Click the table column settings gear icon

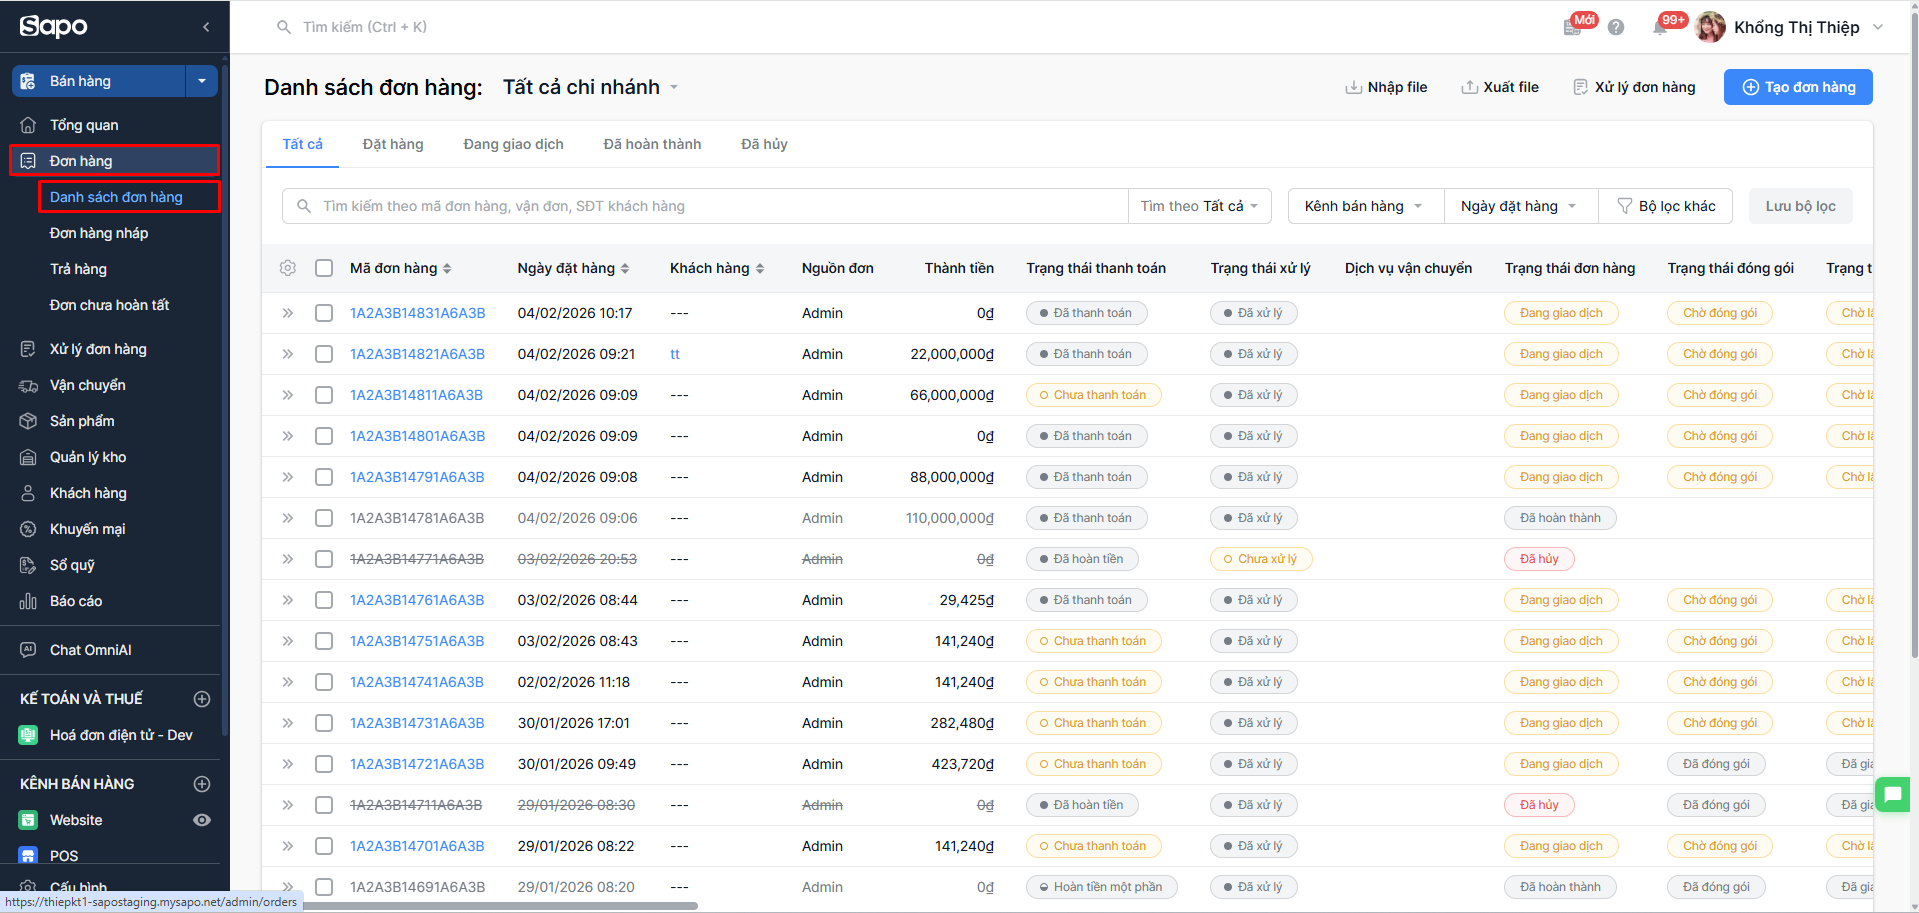click(288, 268)
